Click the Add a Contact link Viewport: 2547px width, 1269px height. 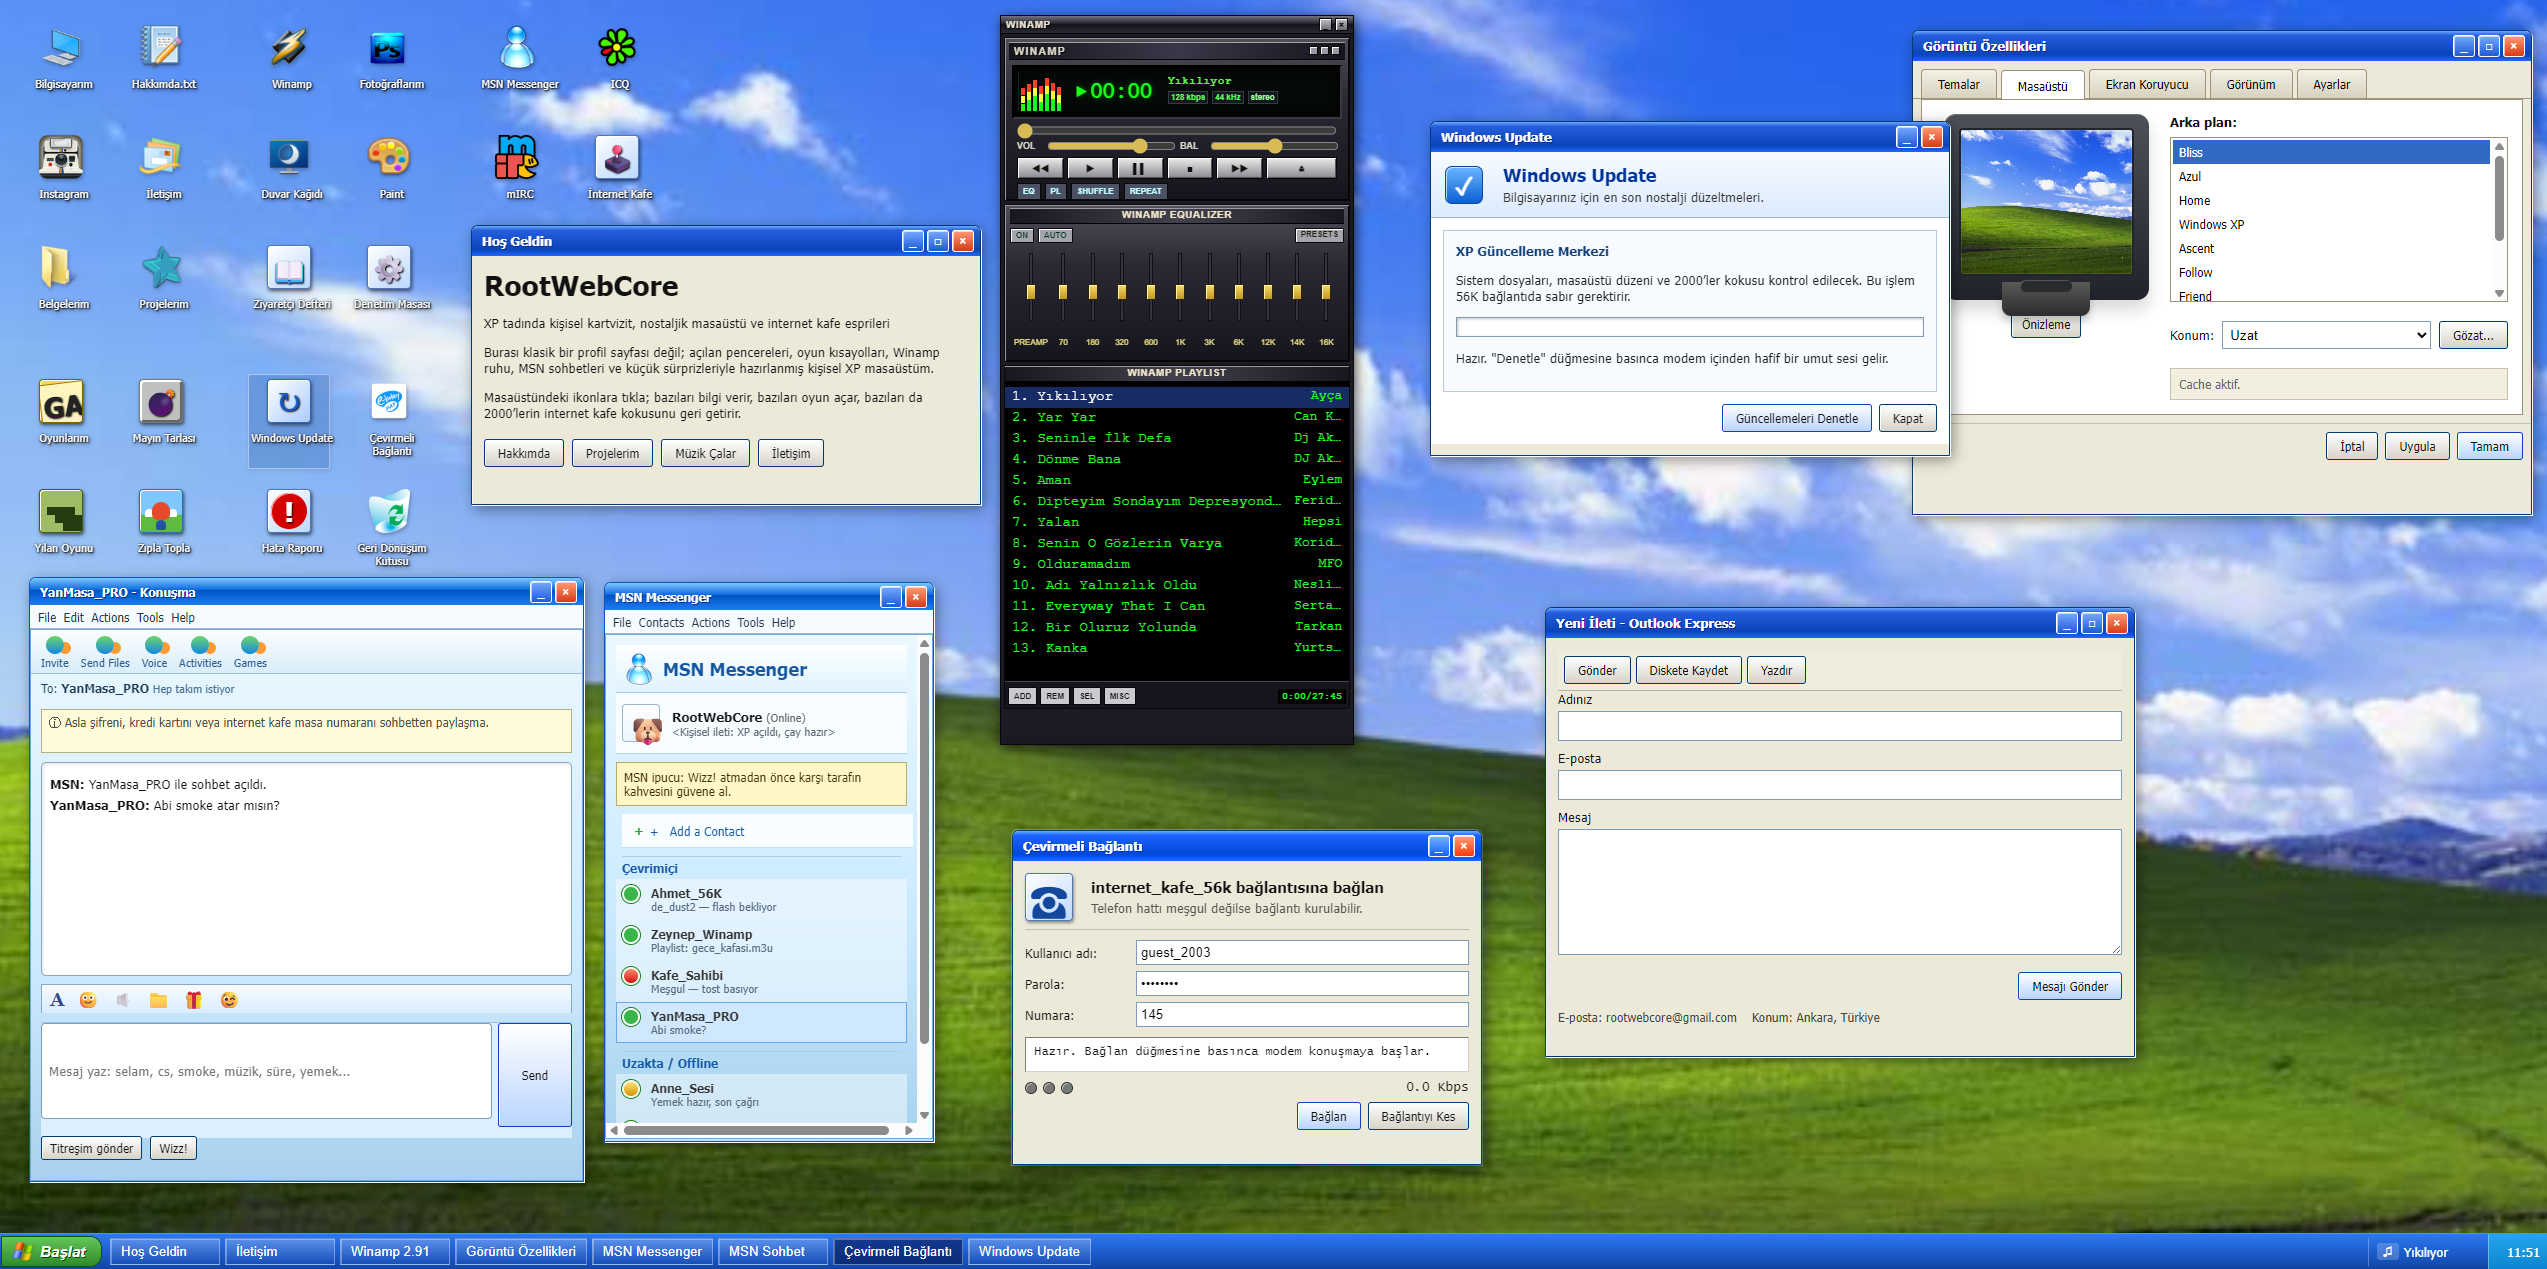pyautogui.click(x=706, y=831)
